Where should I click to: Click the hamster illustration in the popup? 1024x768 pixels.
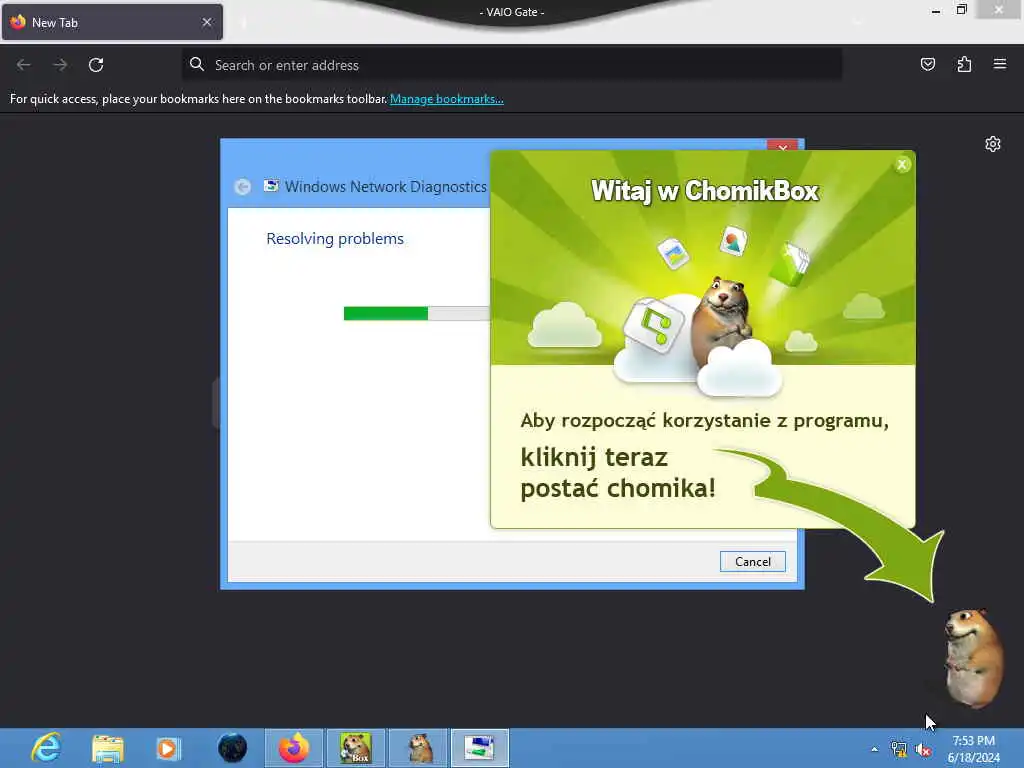pyautogui.click(x=721, y=322)
